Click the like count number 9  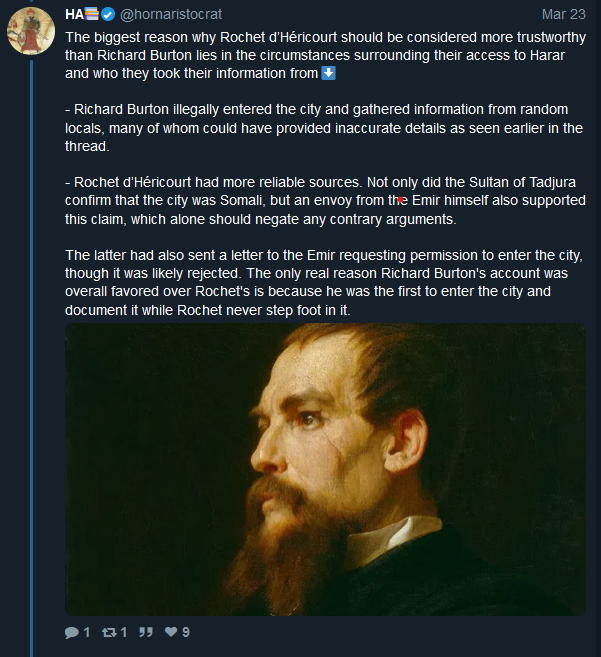tap(186, 632)
